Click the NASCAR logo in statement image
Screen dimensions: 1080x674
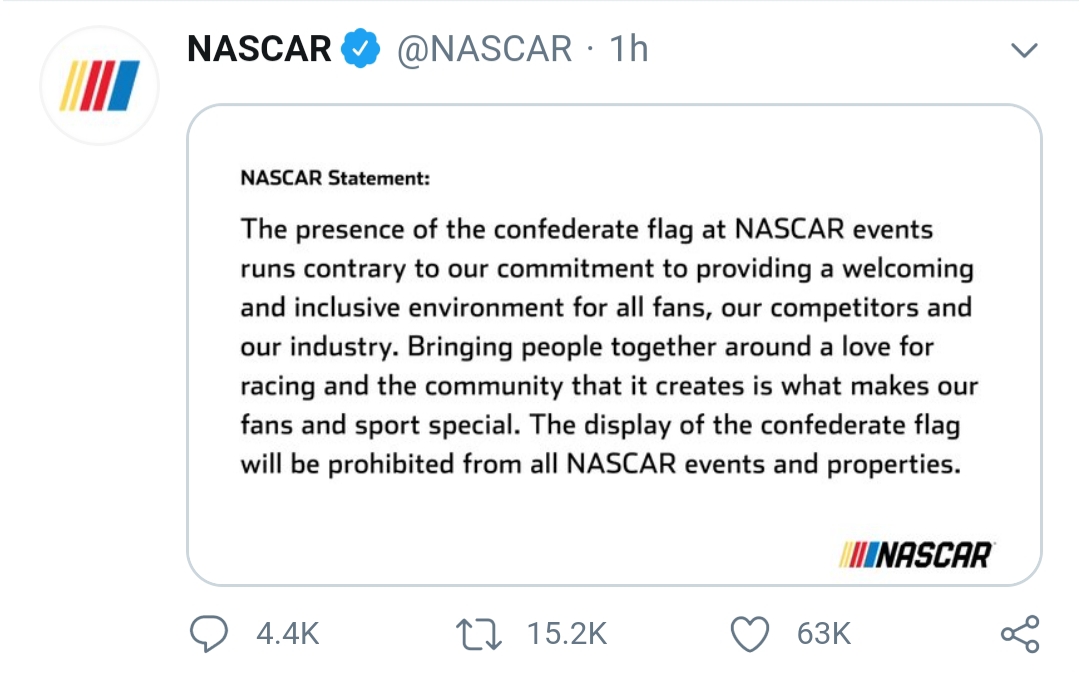point(915,555)
